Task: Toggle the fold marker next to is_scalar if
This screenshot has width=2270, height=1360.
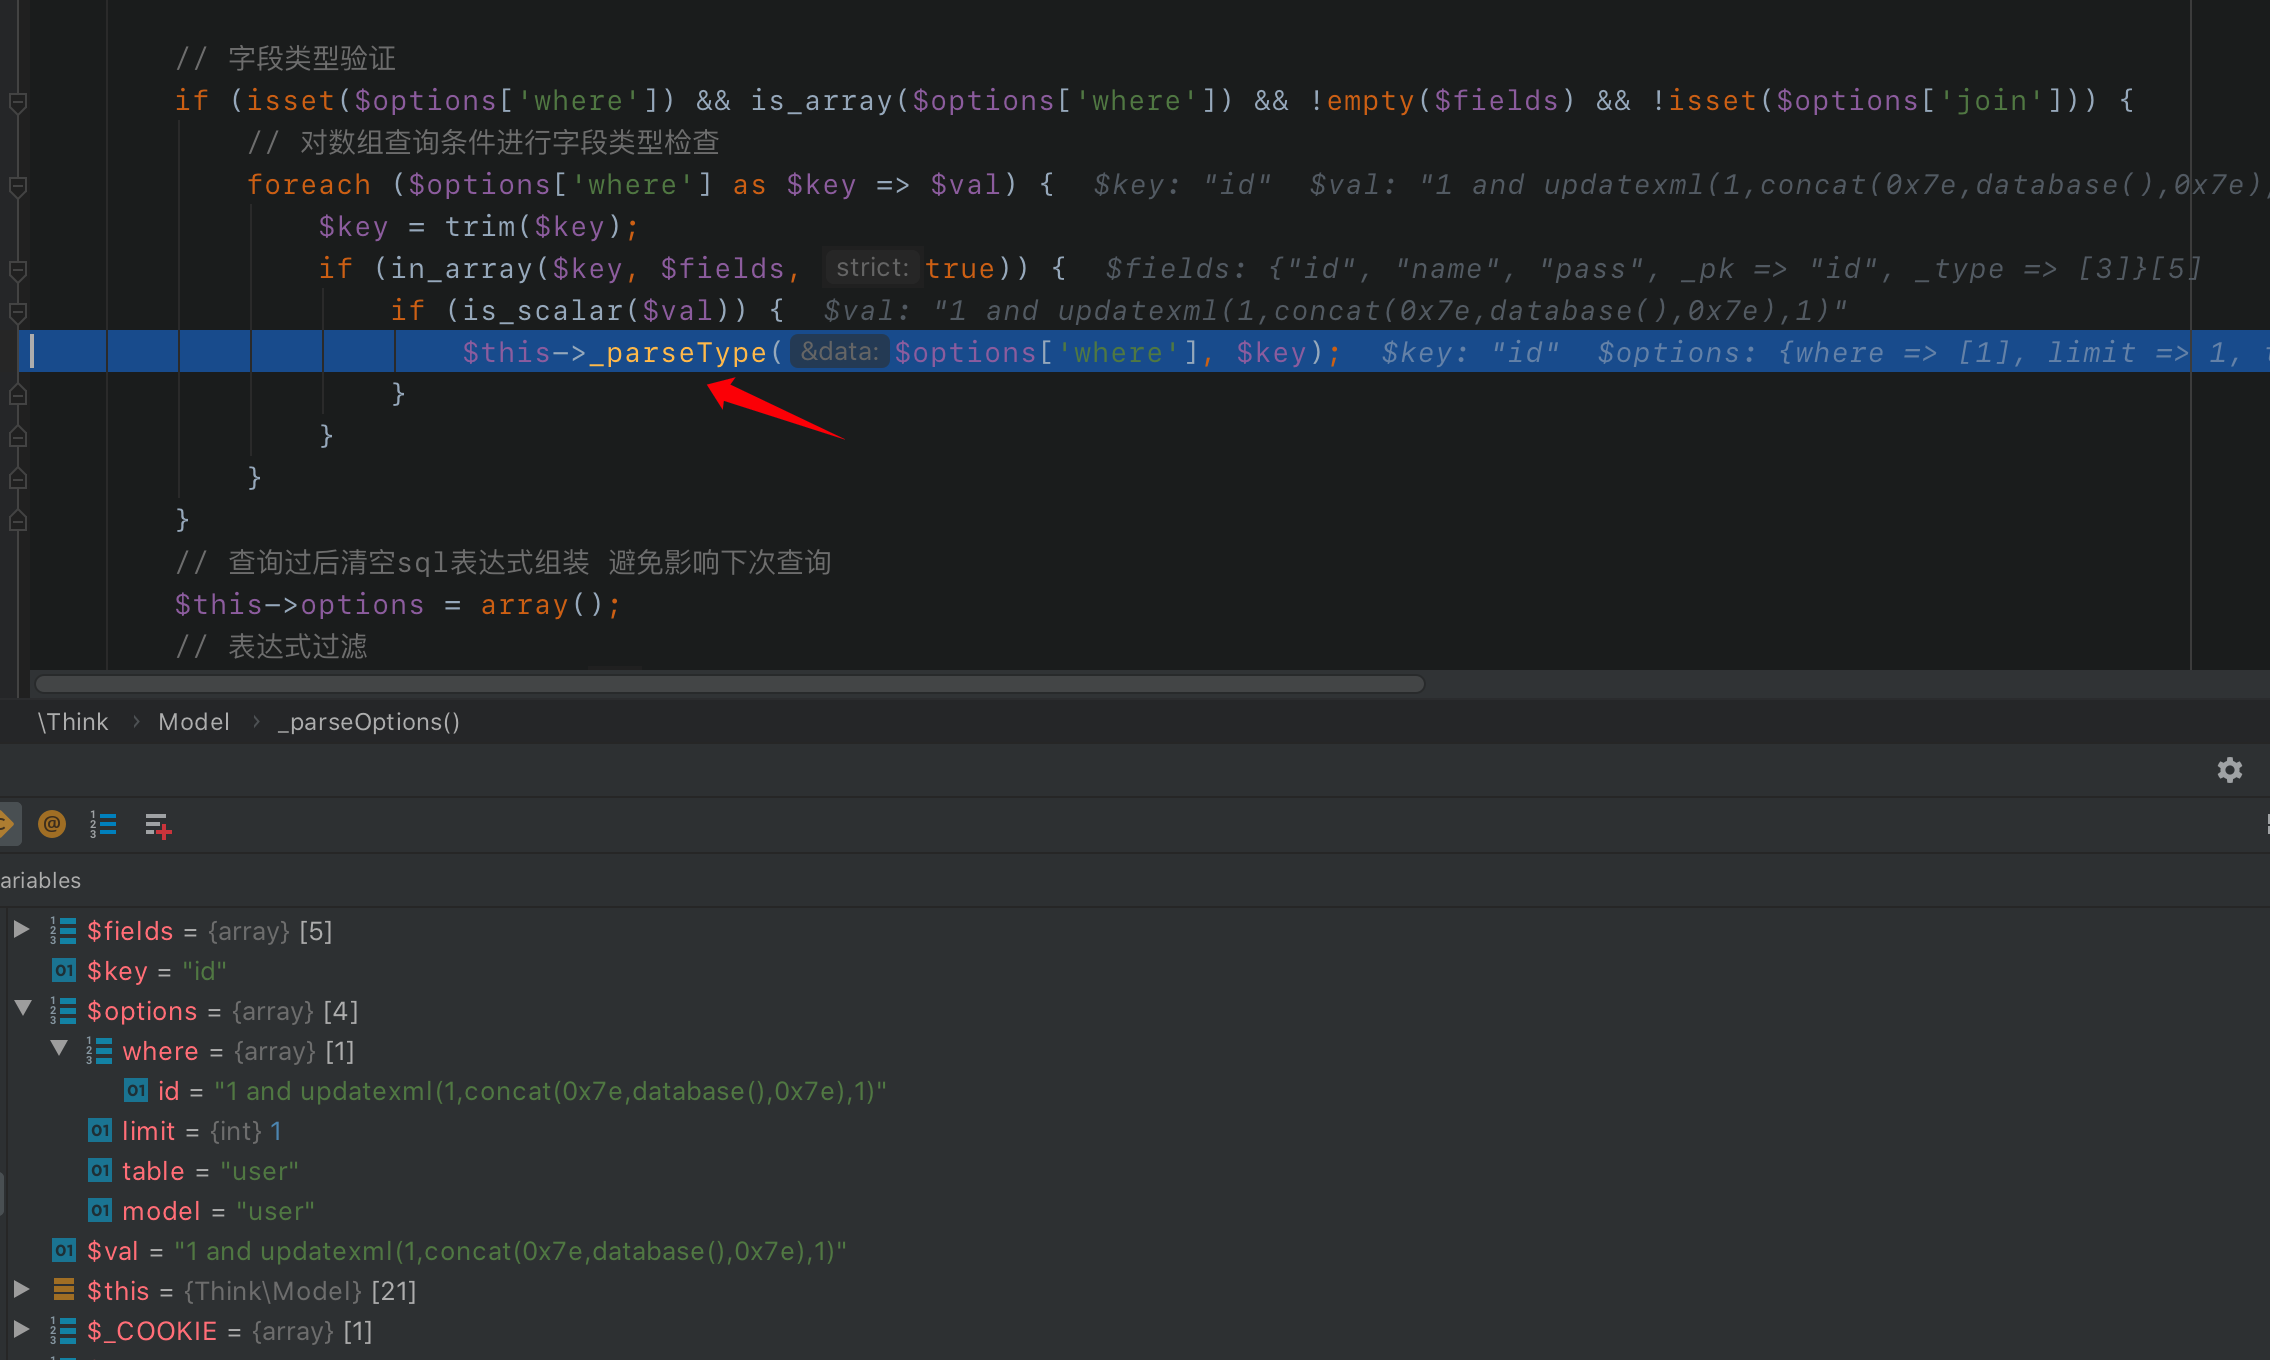Action: (17, 310)
